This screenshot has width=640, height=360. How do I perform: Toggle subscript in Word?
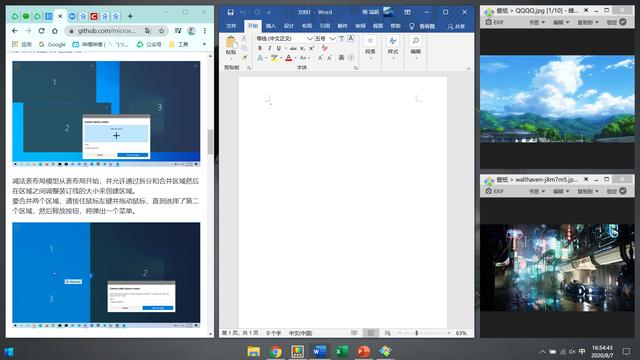(302, 48)
